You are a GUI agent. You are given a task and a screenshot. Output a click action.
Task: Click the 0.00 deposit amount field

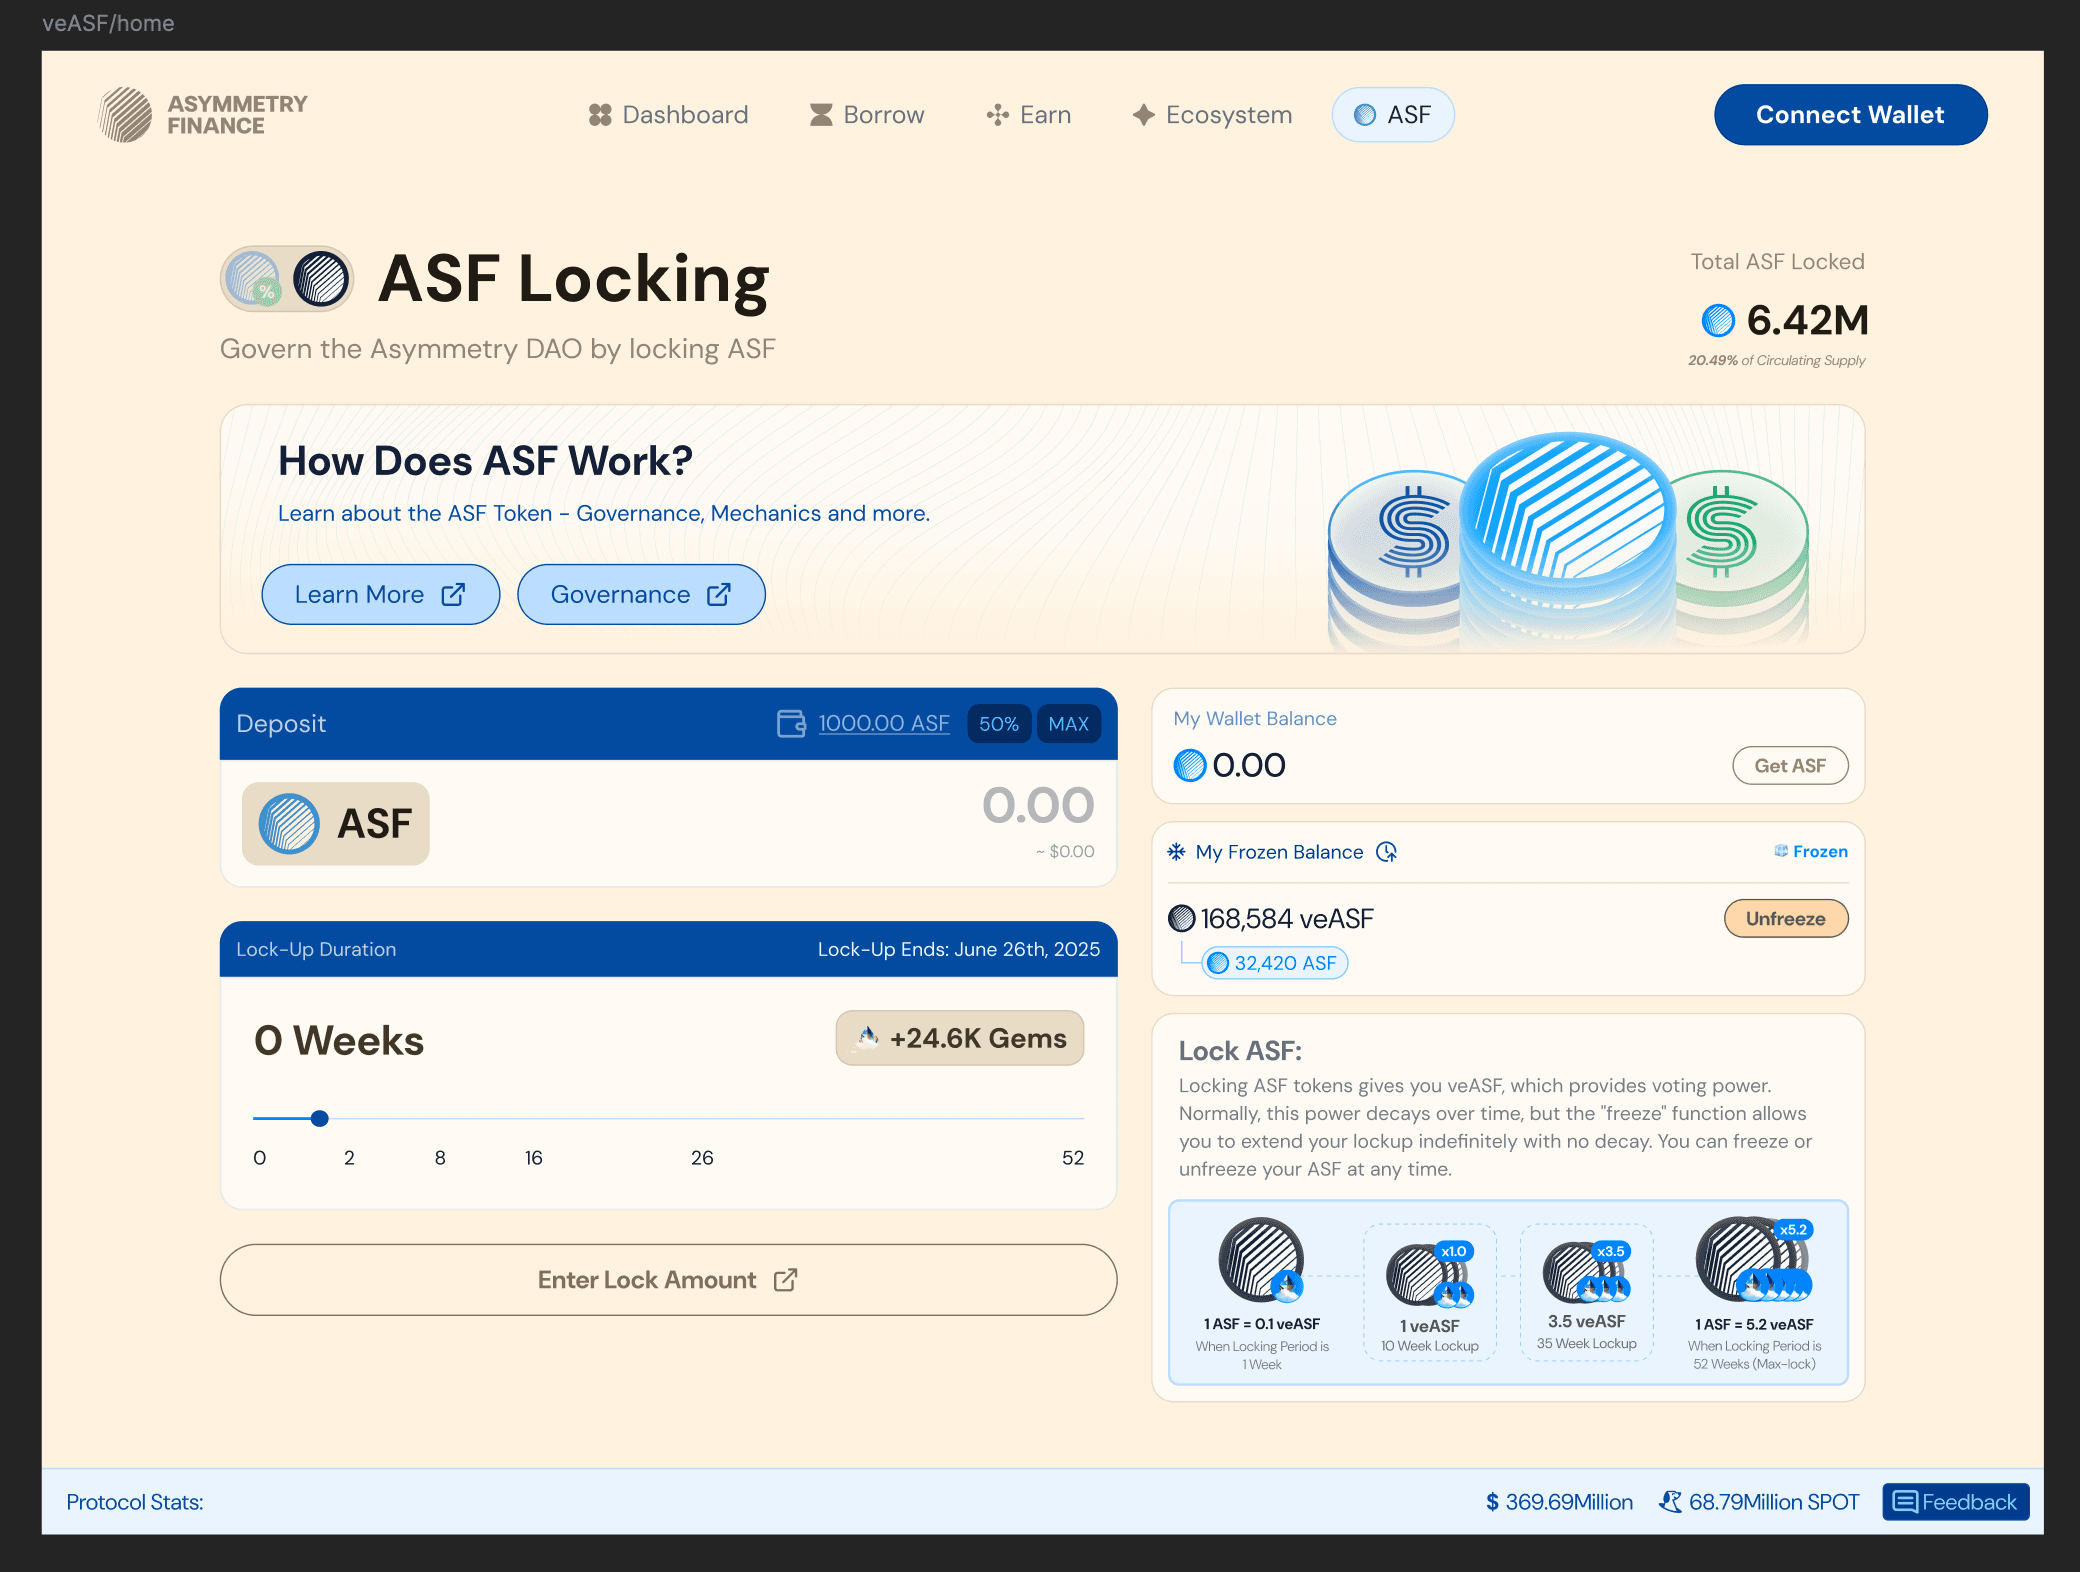[x=1038, y=806]
